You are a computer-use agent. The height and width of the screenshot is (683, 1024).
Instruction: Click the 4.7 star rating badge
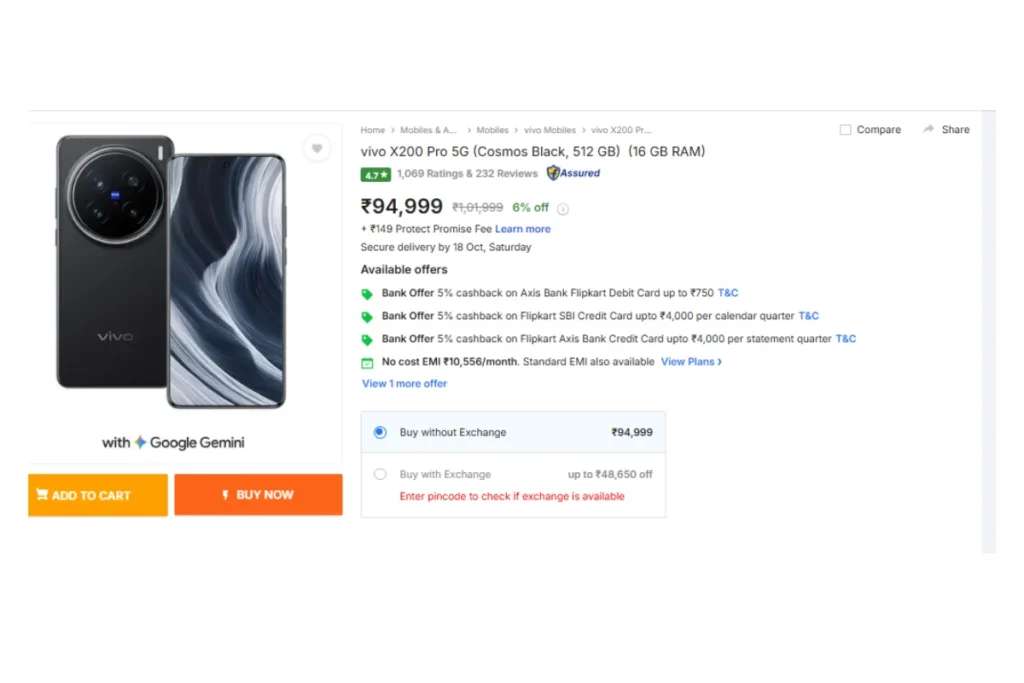[x=376, y=174]
